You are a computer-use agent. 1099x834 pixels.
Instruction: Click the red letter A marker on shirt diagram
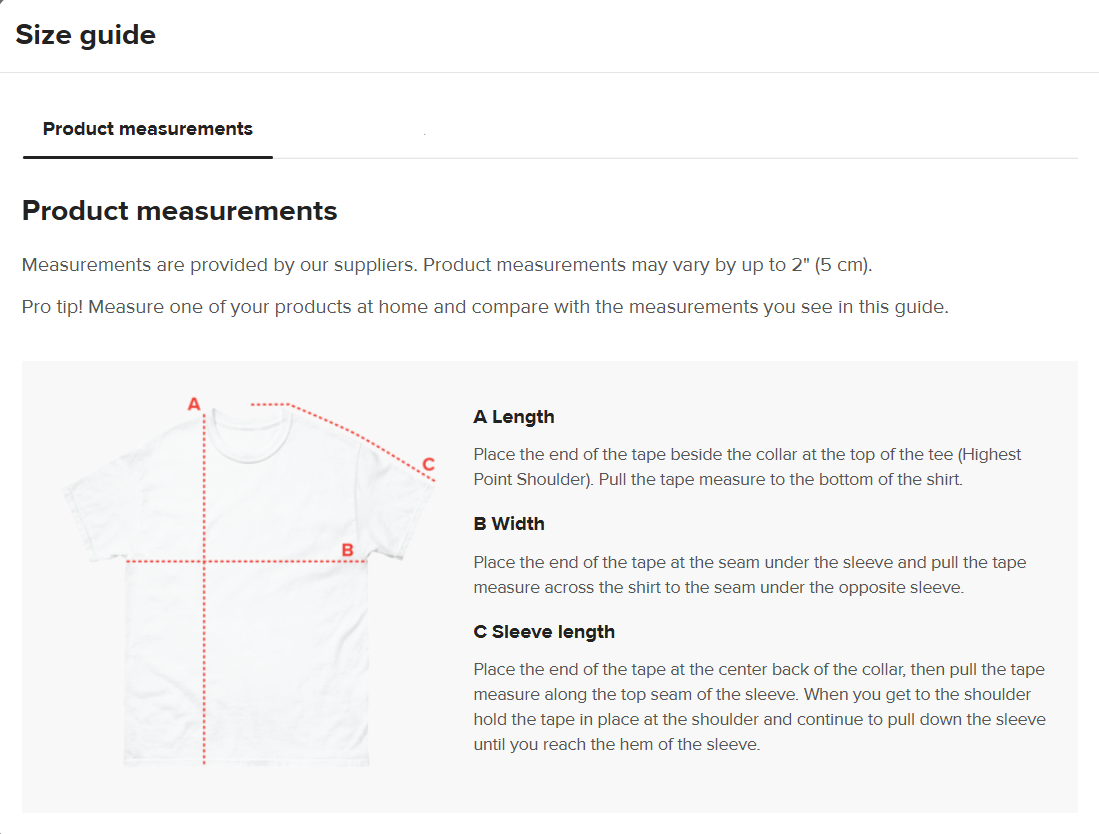click(x=194, y=404)
